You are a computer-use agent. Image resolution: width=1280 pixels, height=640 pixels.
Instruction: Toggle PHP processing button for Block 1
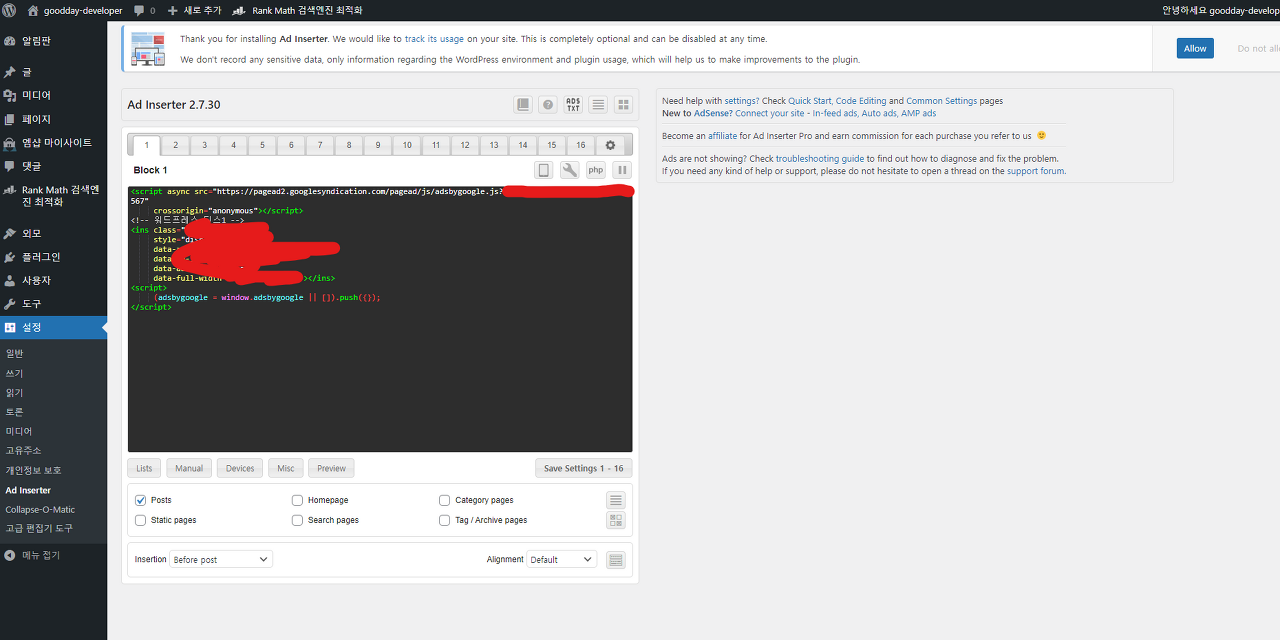(596, 170)
